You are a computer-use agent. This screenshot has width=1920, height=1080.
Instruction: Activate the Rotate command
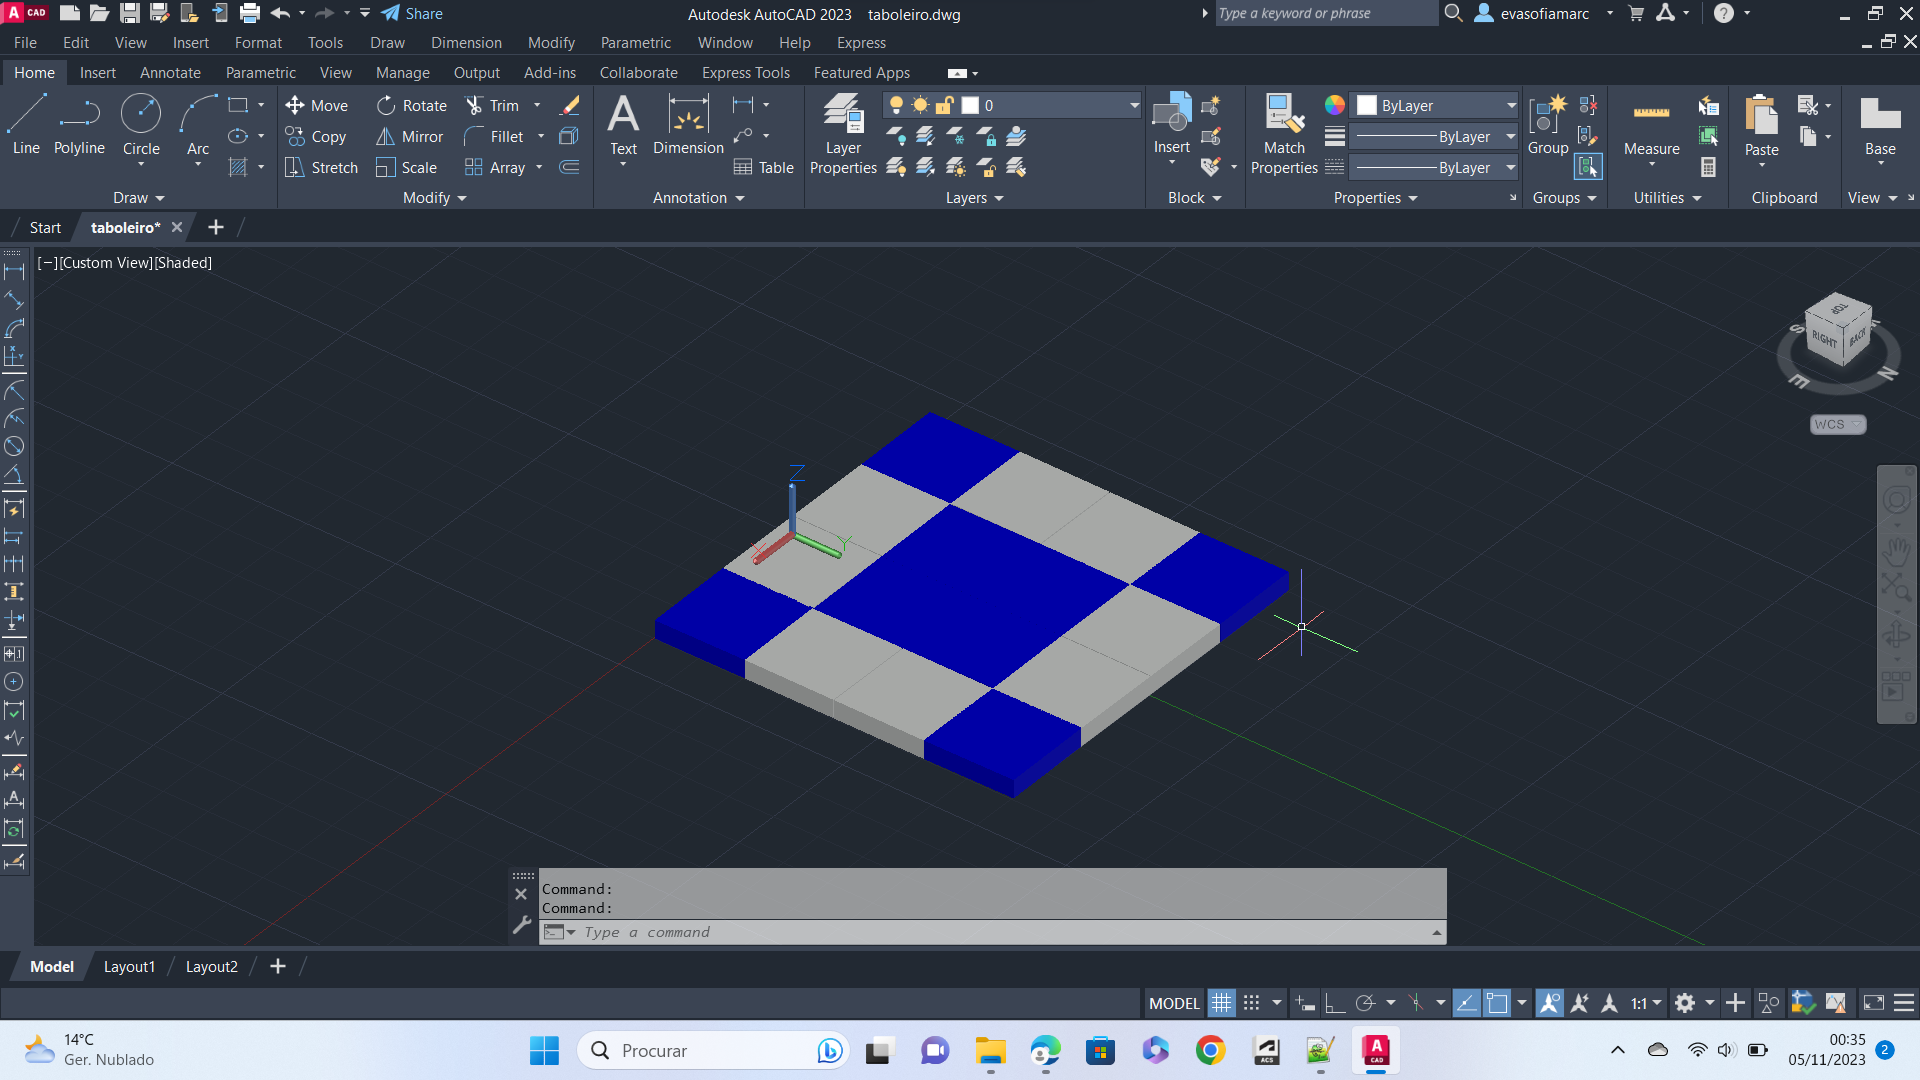pyautogui.click(x=412, y=105)
